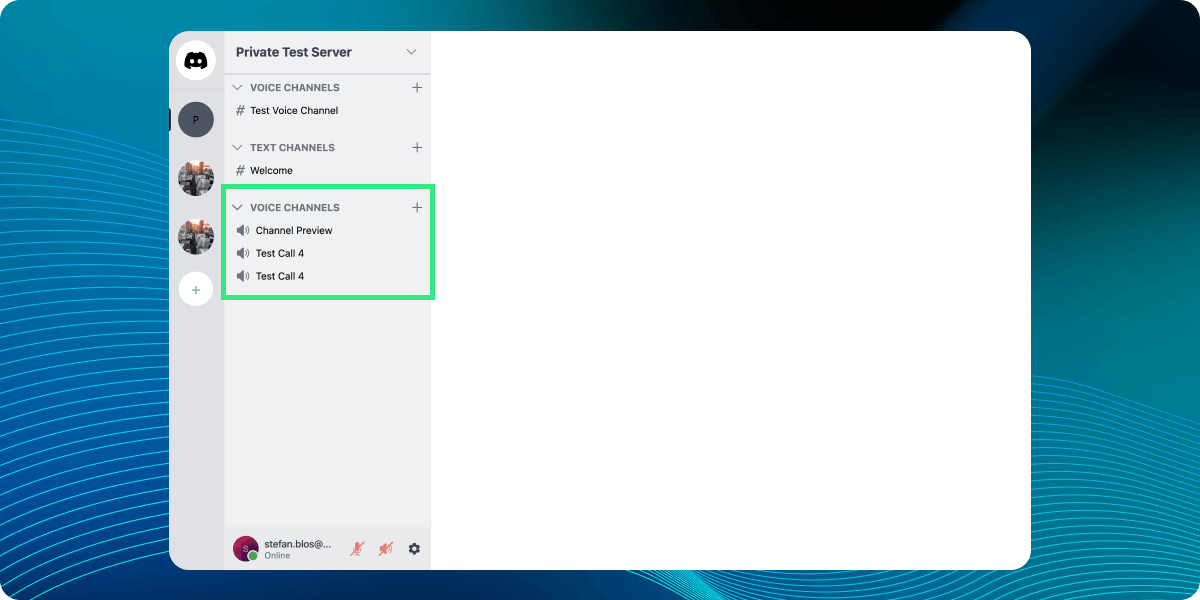Join the Channel Preview voice channel
1200x600 pixels.
(x=293, y=230)
